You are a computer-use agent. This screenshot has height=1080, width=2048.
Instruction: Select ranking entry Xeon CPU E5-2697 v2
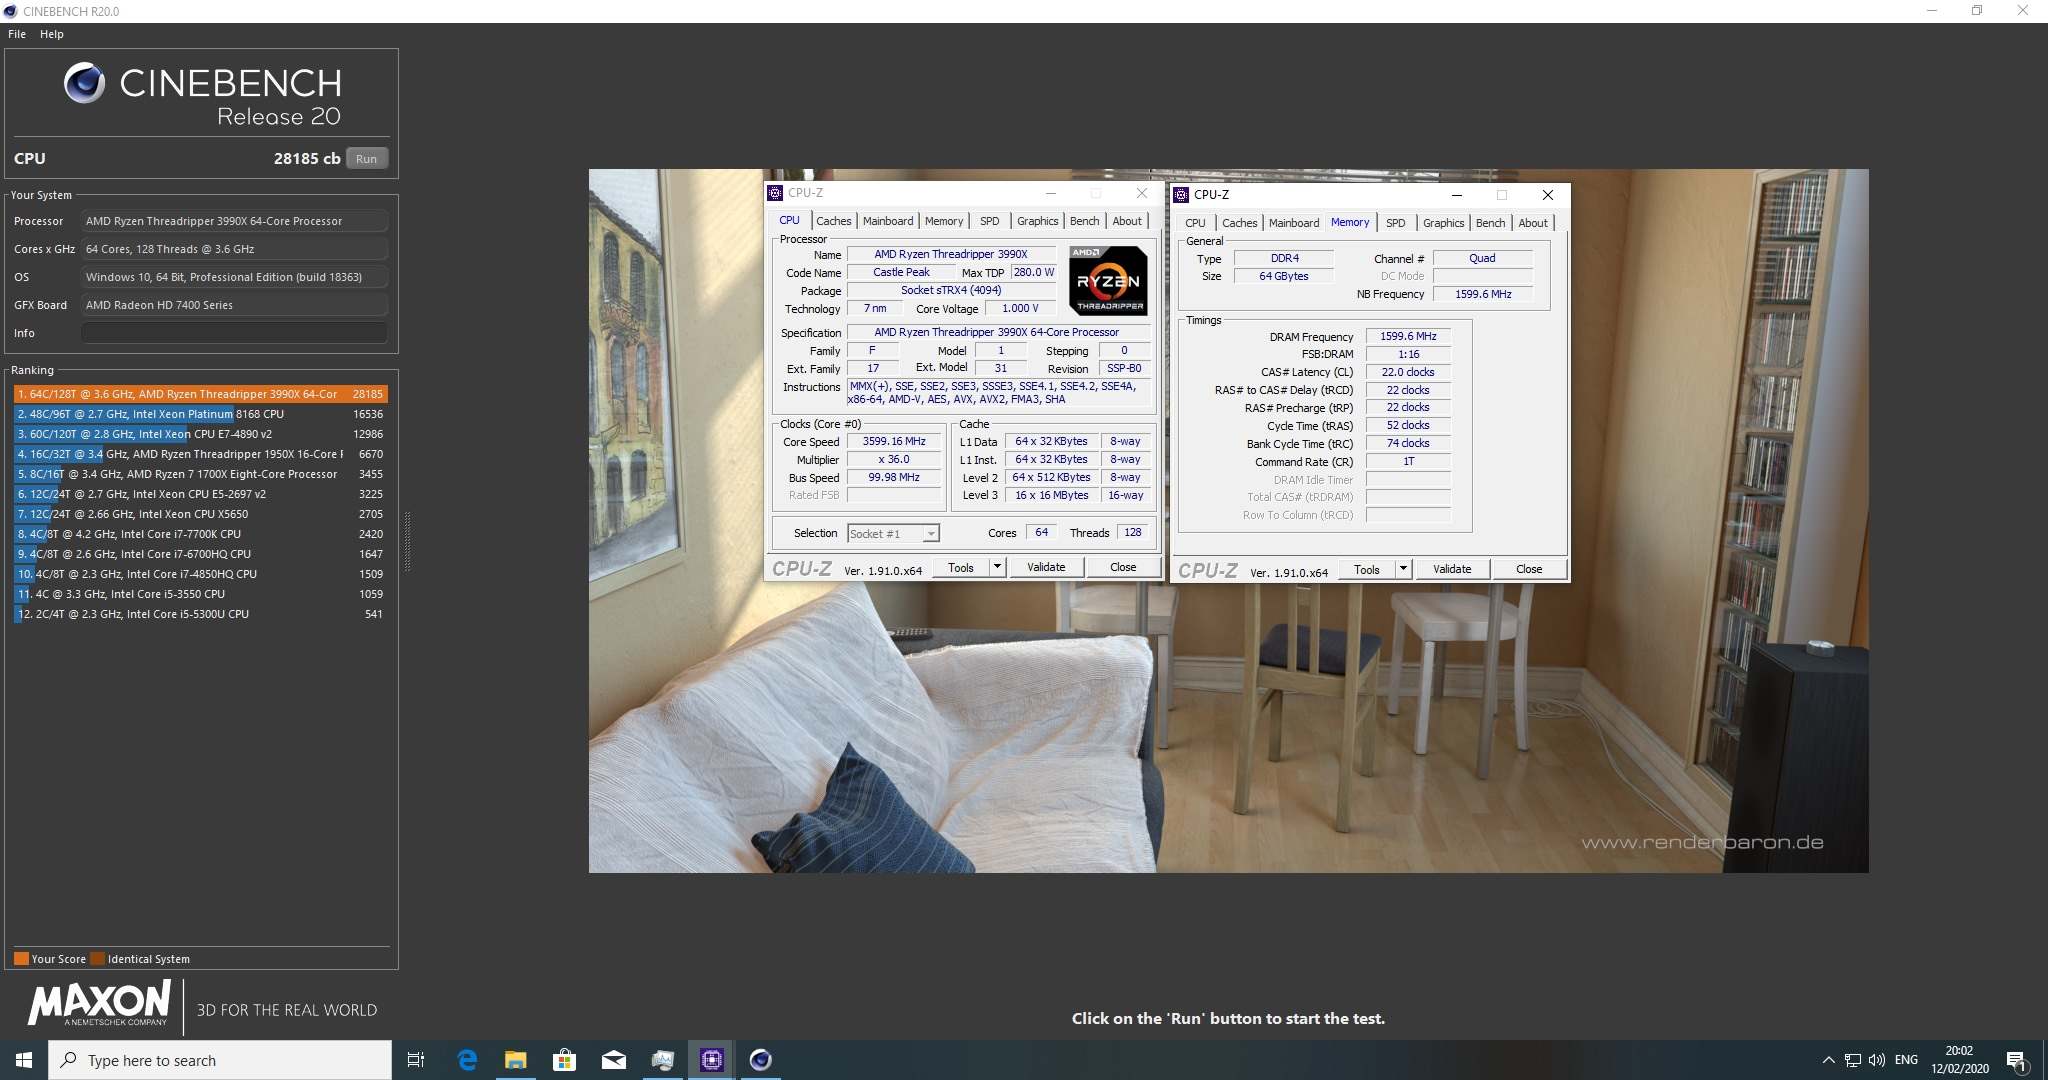click(x=200, y=494)
